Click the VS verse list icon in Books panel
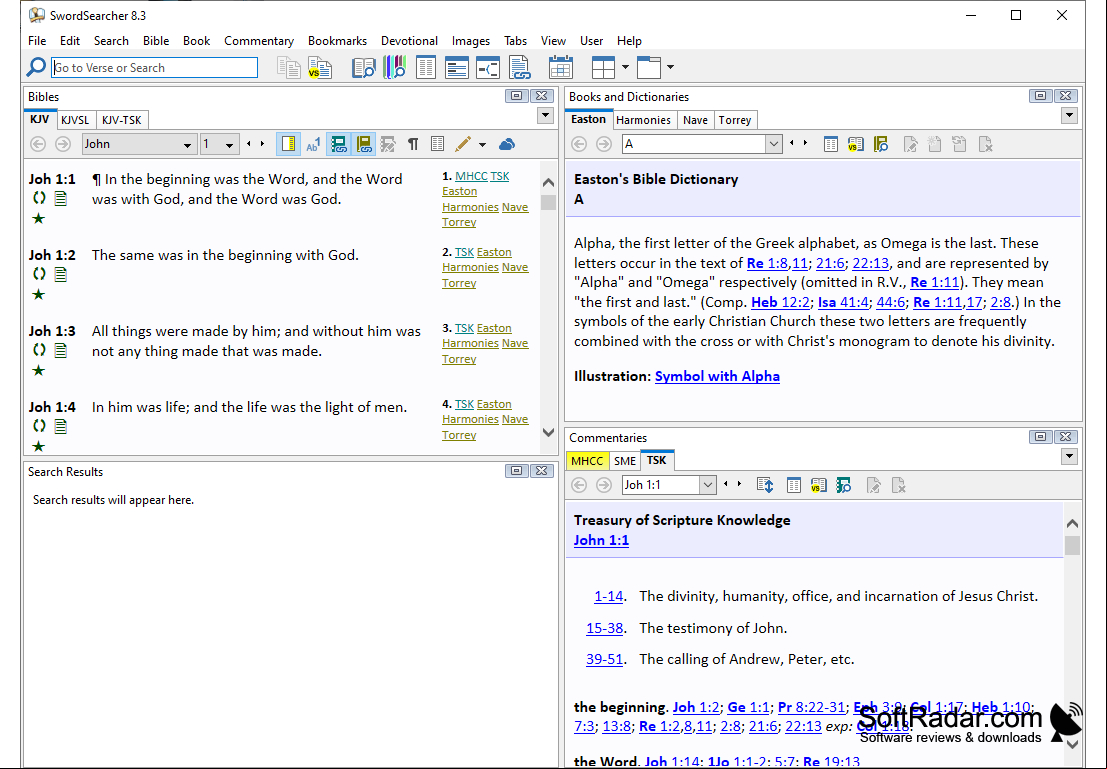Image resolution: width=1107 pixels, height=769 pixels. 856,144
